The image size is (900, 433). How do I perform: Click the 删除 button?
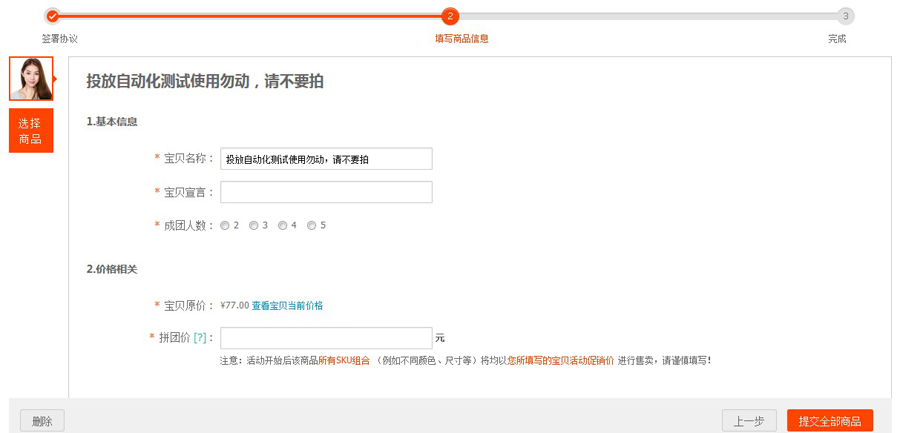(42, 422)
